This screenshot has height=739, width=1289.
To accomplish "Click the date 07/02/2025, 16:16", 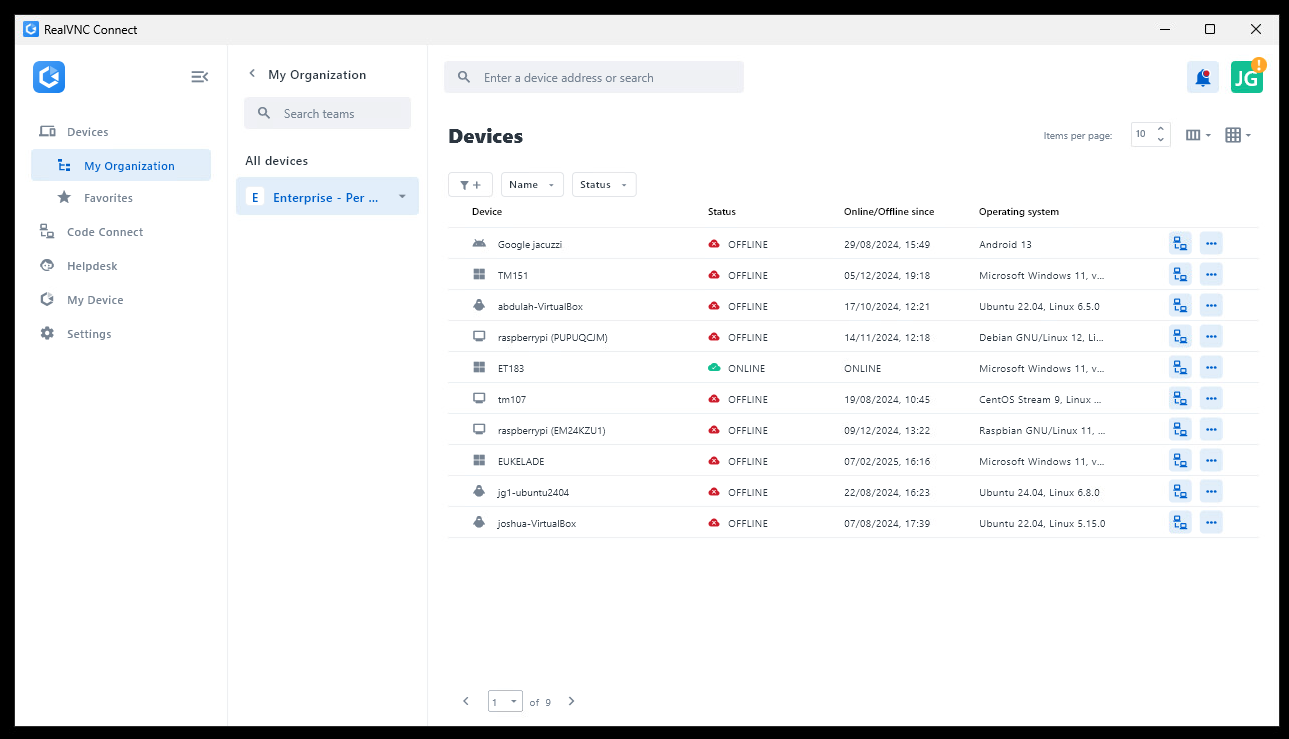I will pos(887,461).
